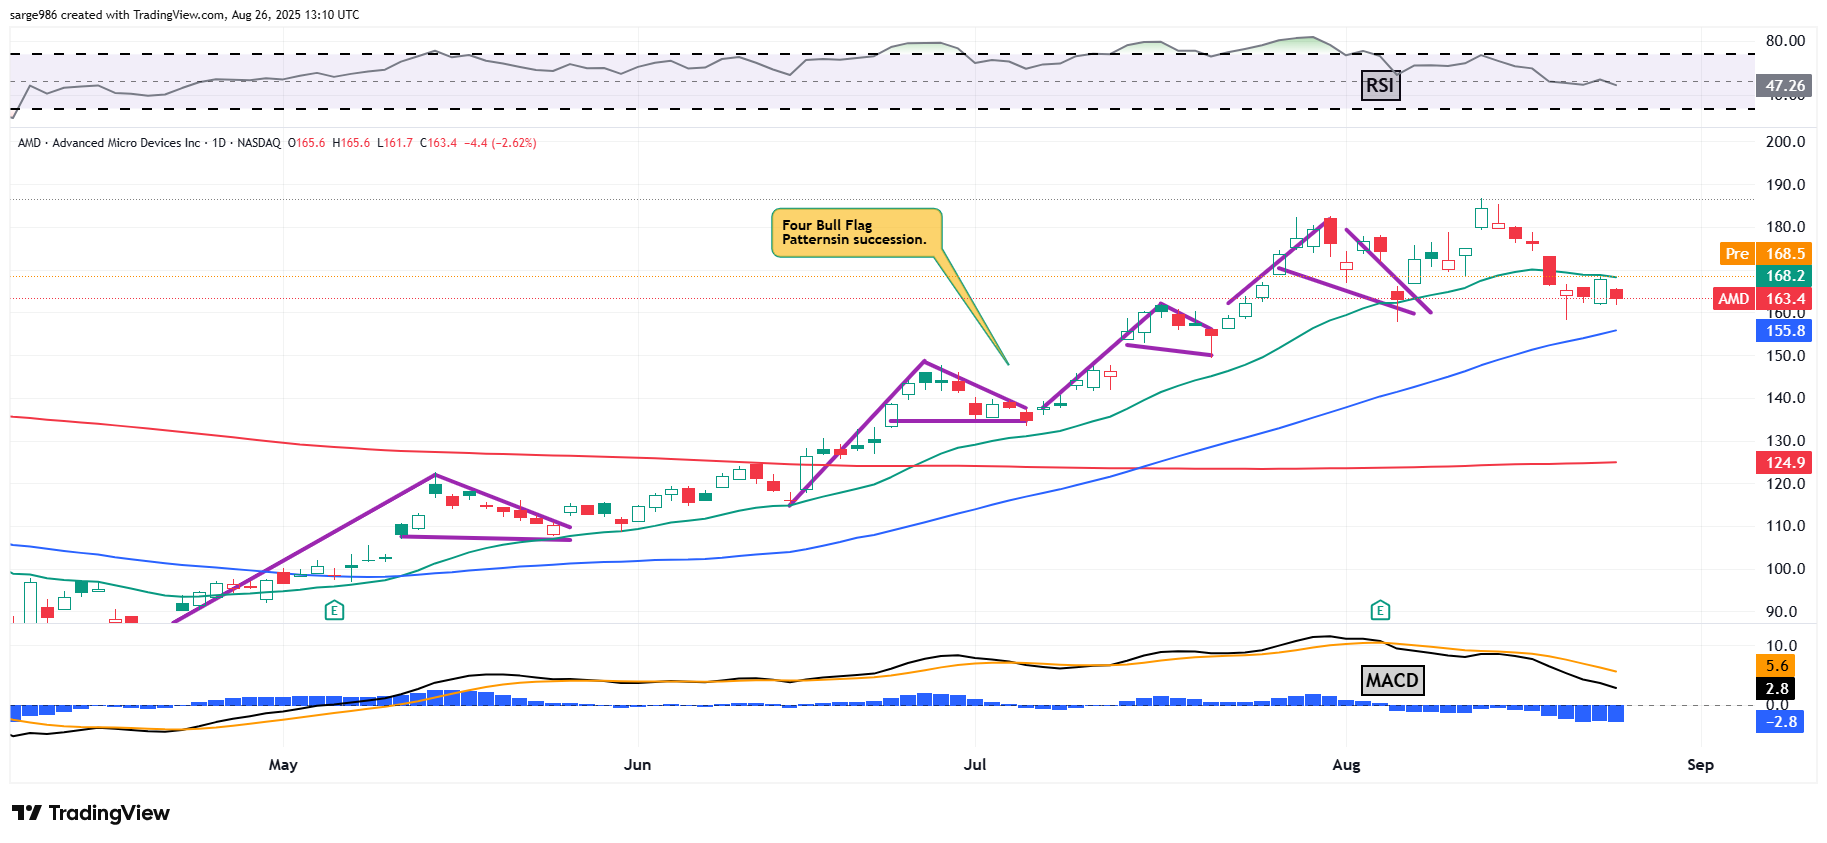The image size is (1827, 843).
Task: Select the Four Bull Flag Patterns callout
Action: click(x=855, y=232)
